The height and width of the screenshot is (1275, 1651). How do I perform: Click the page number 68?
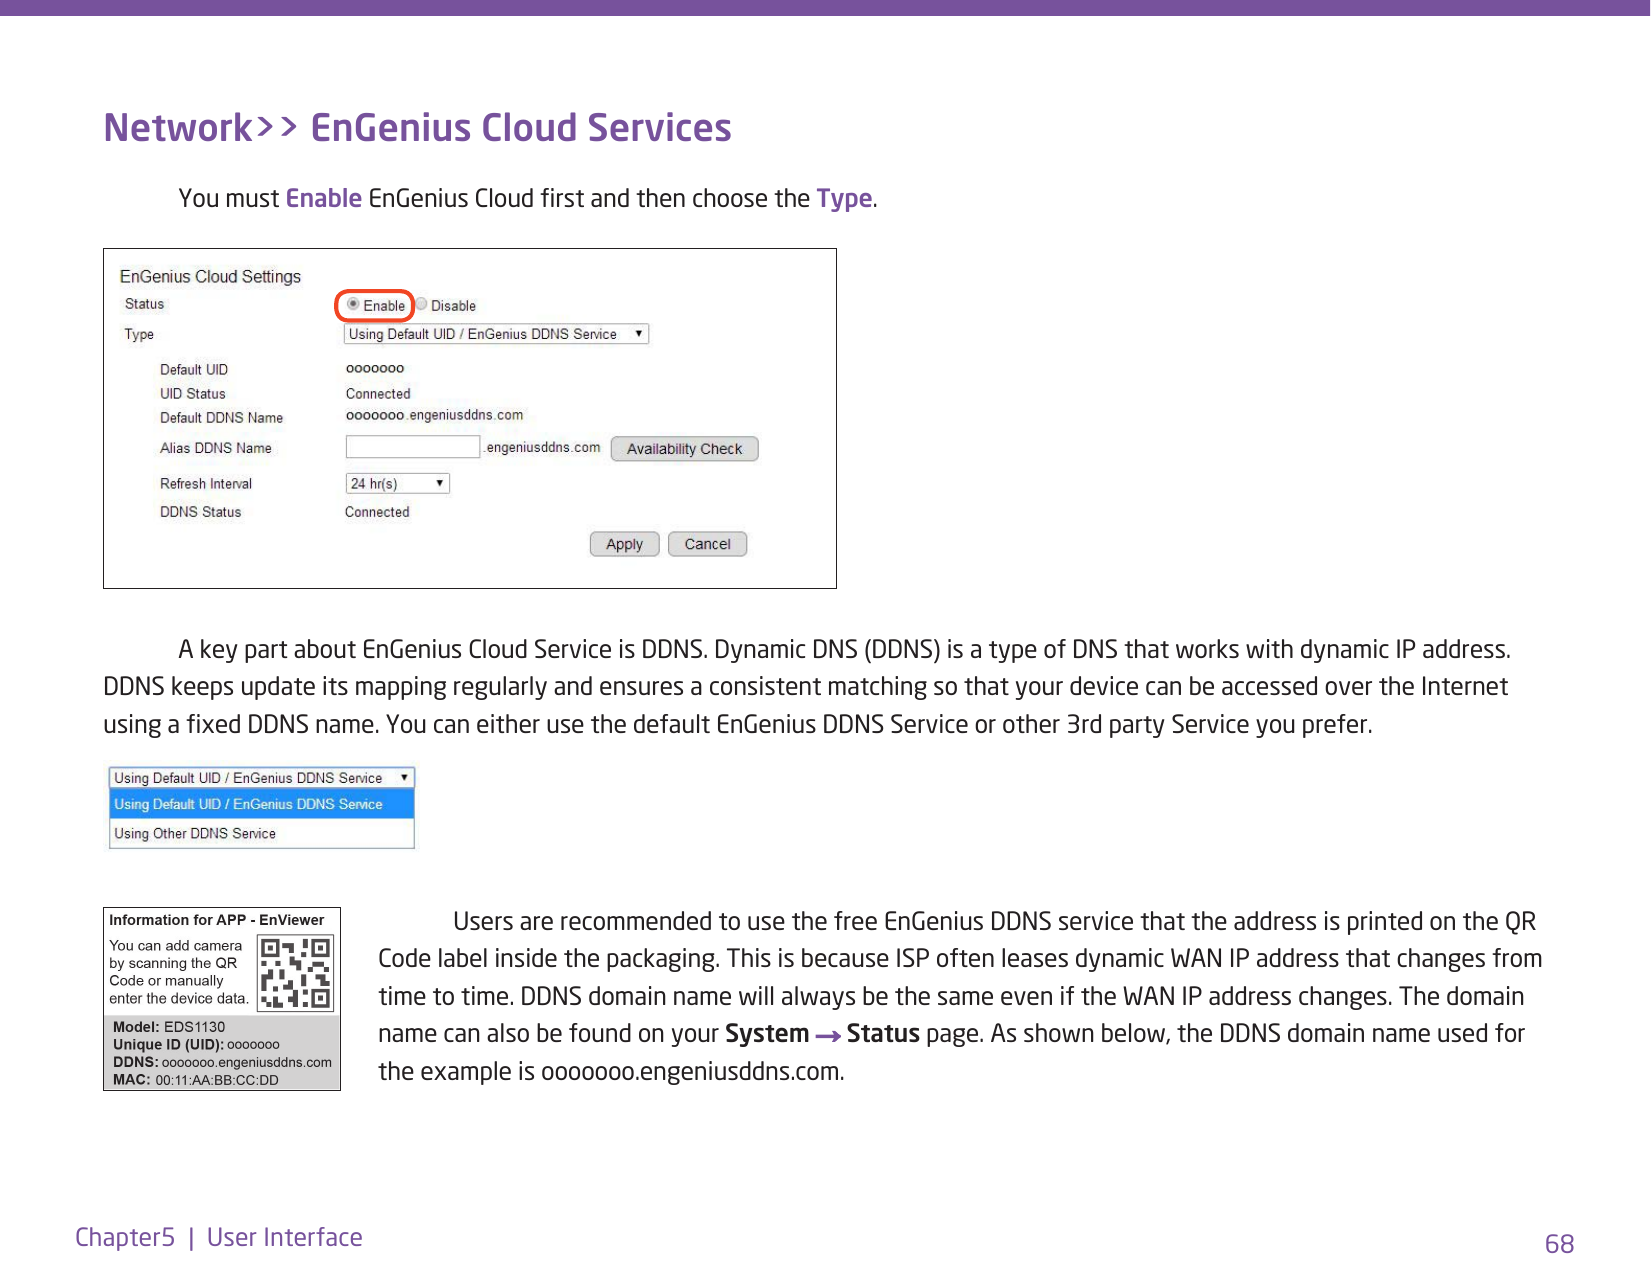click(1559, 1244)
